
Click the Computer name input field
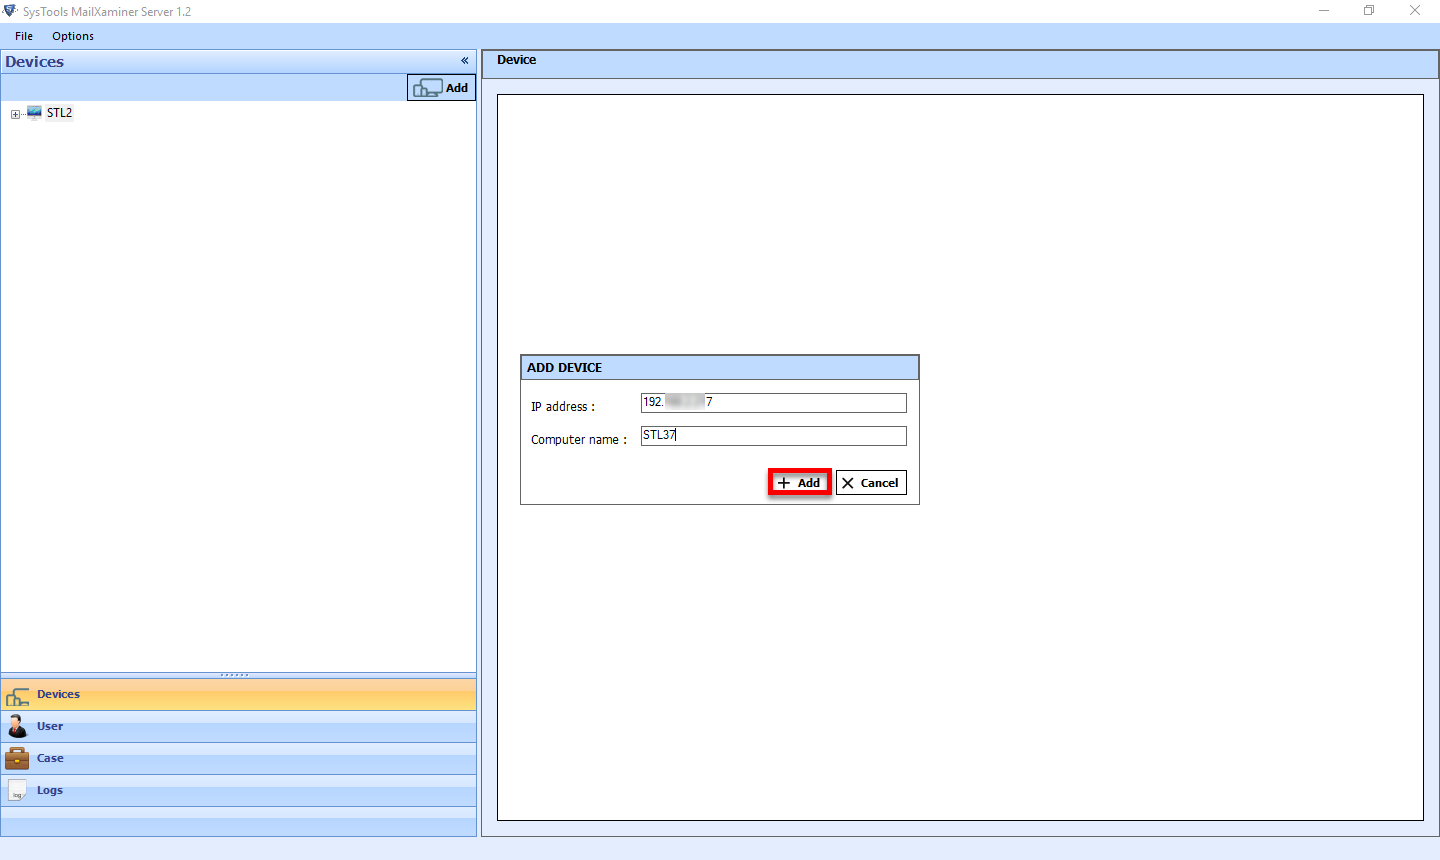[x=774, y=436]
